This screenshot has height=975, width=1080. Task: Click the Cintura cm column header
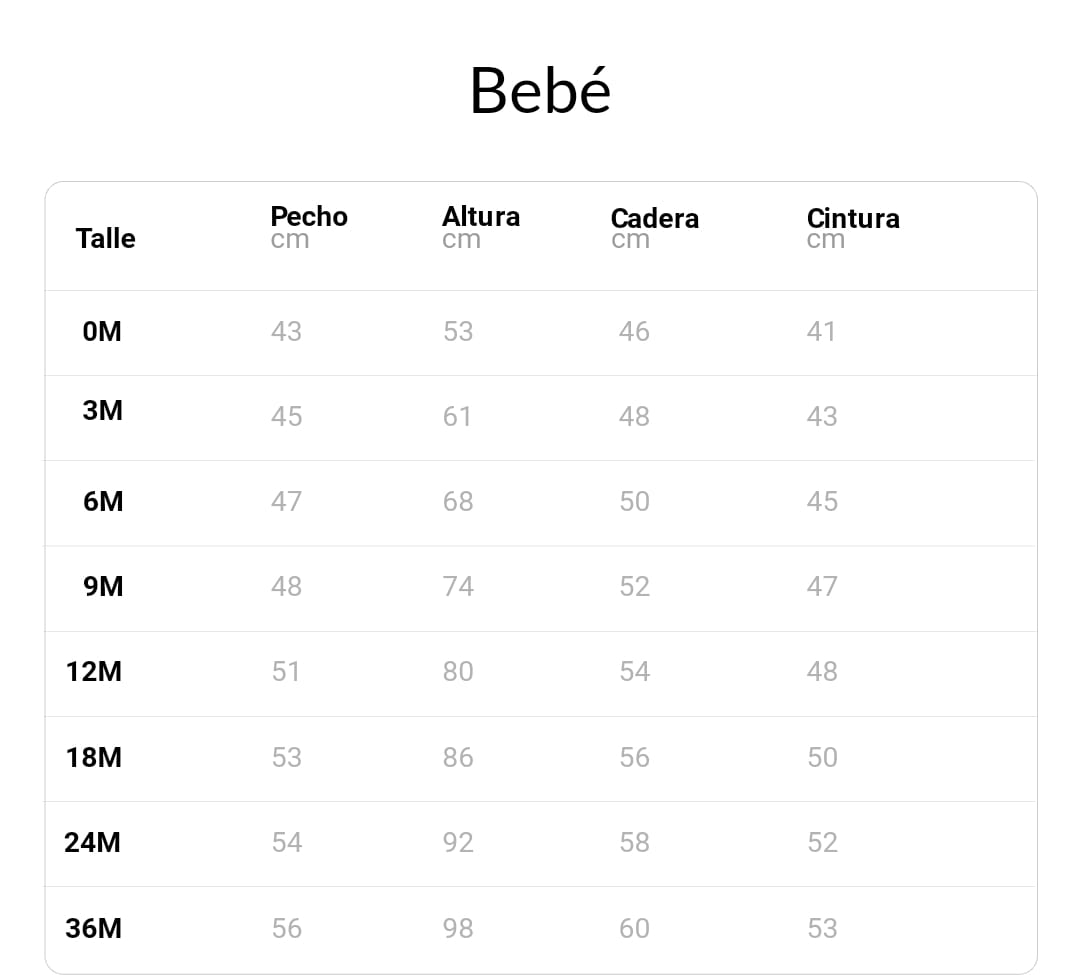coord(852,228)
